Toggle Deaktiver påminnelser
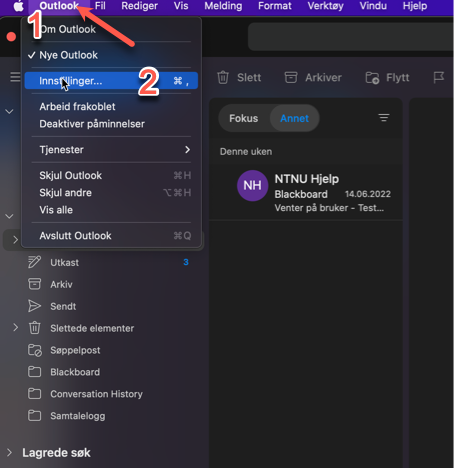454x468 pixels. tap(111, 124)
